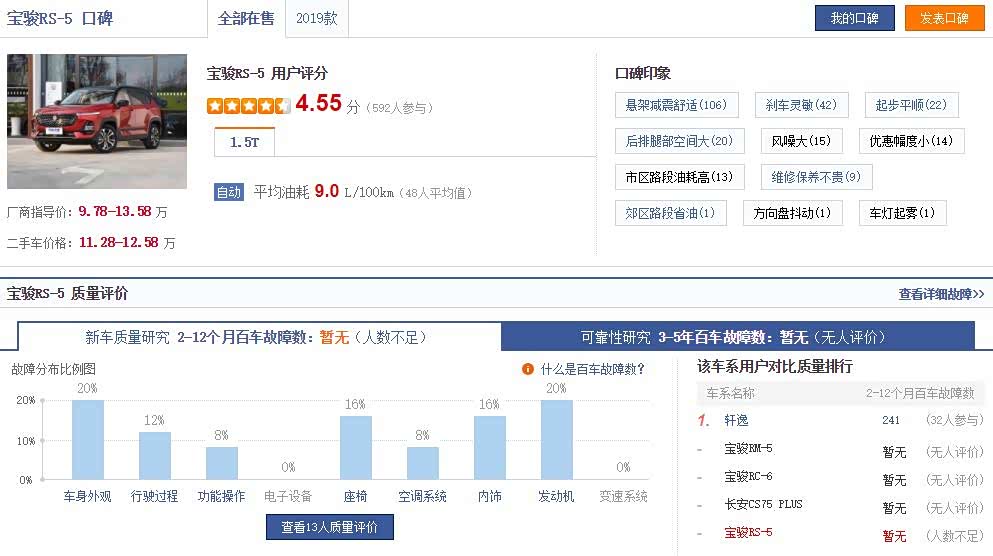Select the 车灯起雾(1) tag
Viewport: 993px width, 556px height.
pos(902,213)
